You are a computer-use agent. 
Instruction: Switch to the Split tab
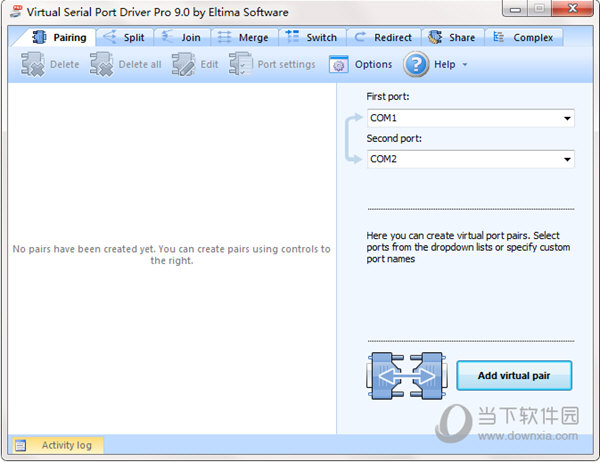pyautogui.click(x=125, y=38)
